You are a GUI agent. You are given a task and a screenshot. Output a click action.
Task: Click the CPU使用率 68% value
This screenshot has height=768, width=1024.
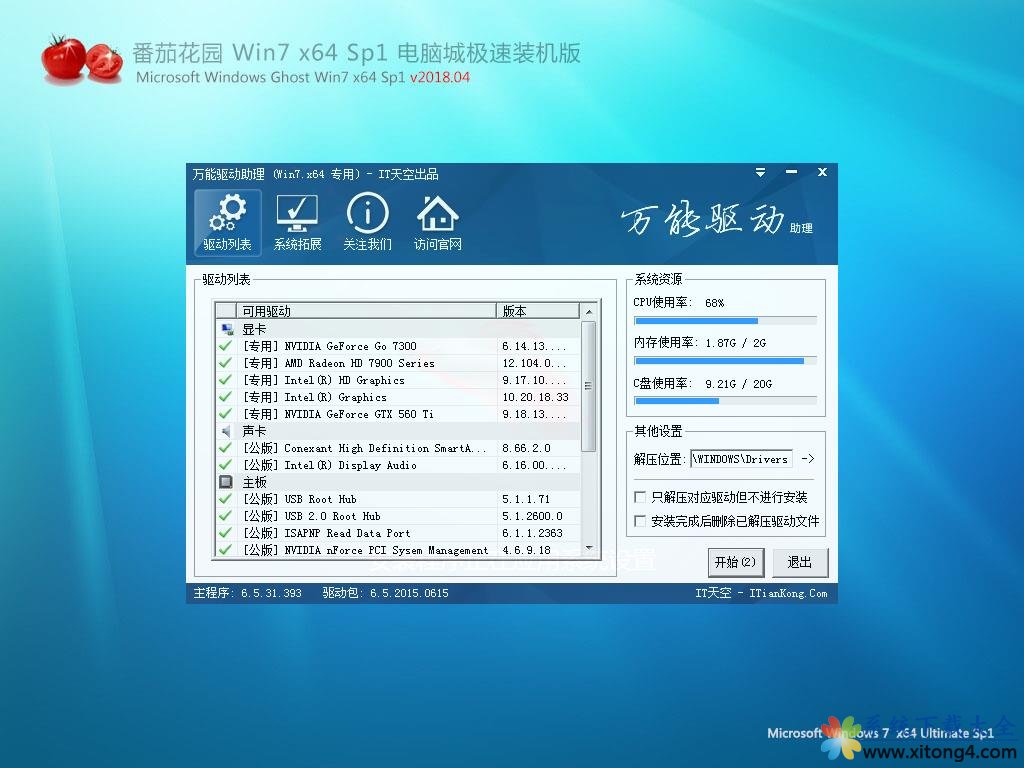click(x=714, y=303)
